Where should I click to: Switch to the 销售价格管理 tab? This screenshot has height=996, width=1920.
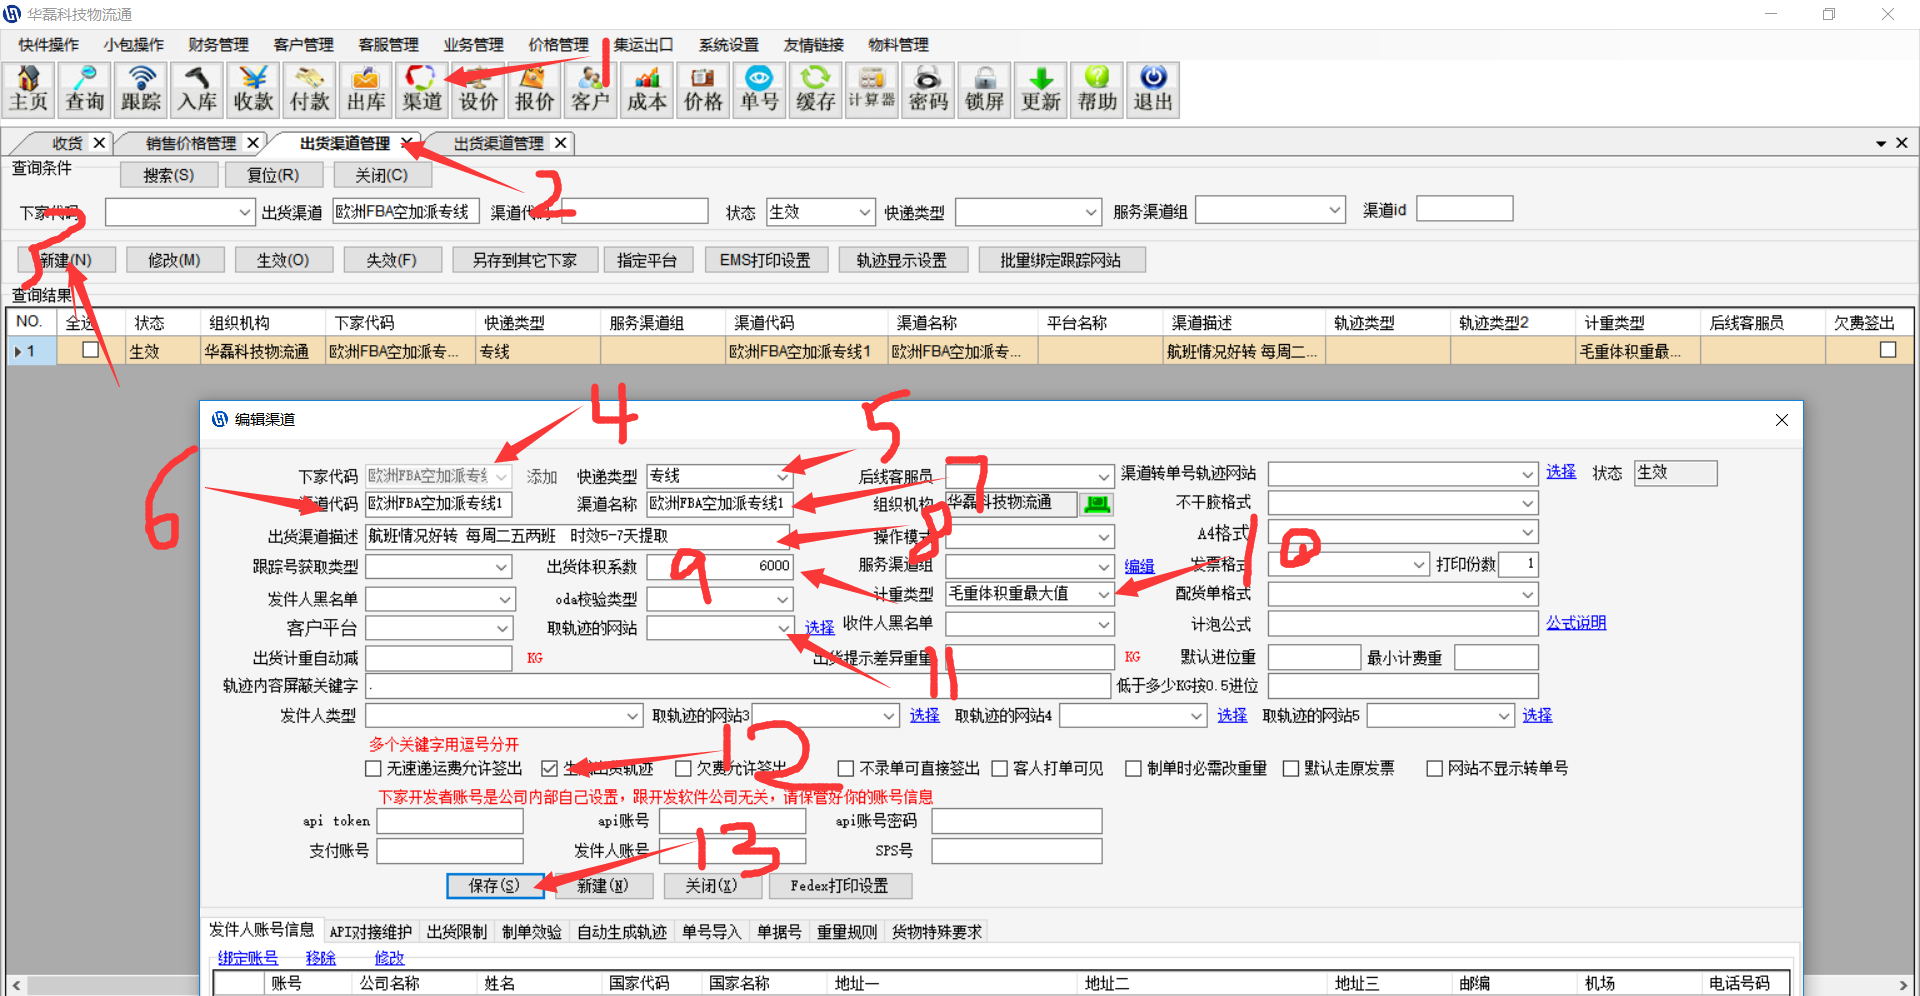191,143
